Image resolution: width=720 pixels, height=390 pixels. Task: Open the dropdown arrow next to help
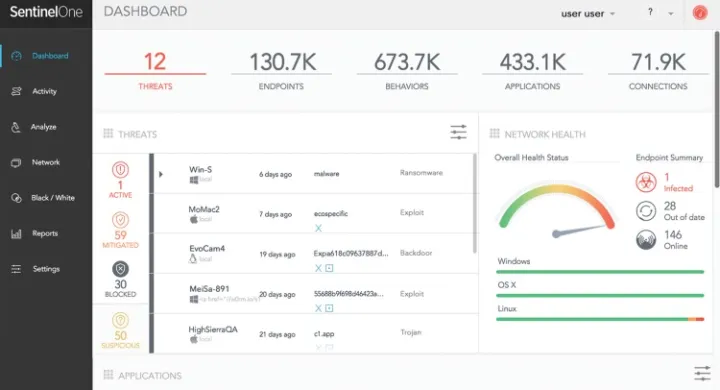(x=671, y=14)
